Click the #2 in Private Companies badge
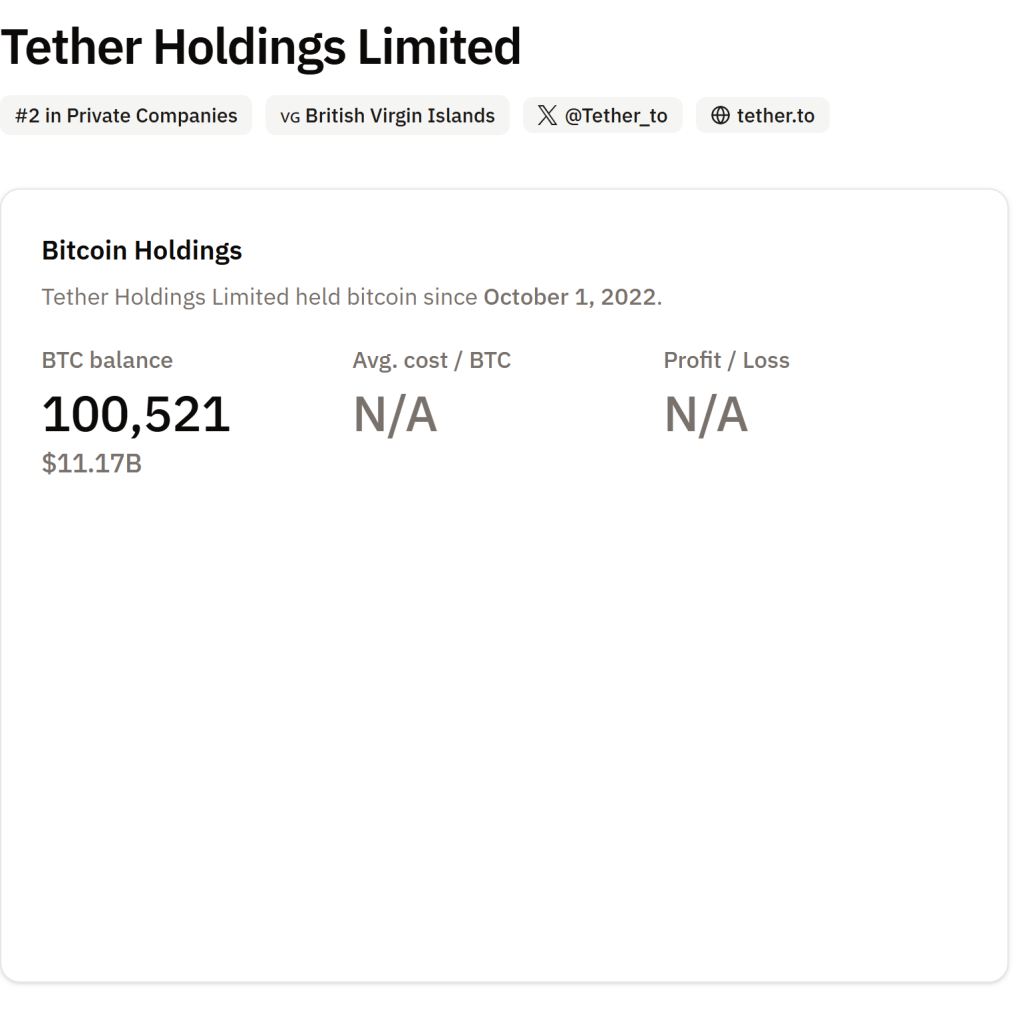 pos(126,115)
